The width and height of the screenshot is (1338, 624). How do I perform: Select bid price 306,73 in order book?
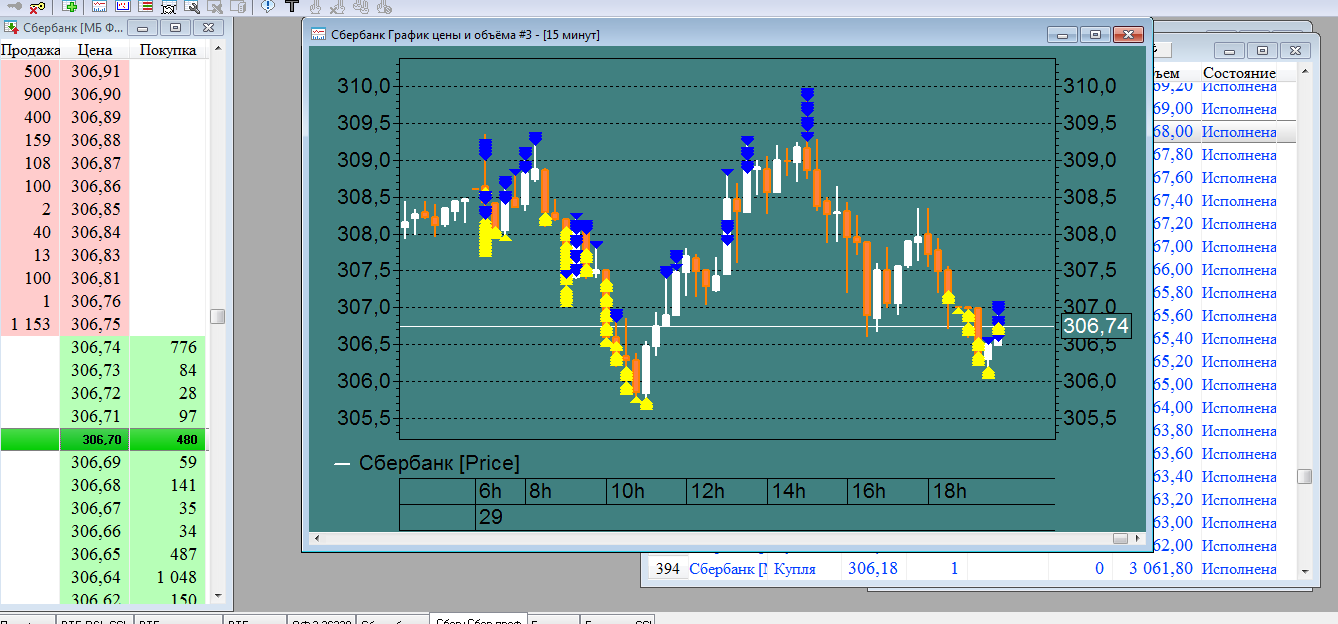[96, 370]
